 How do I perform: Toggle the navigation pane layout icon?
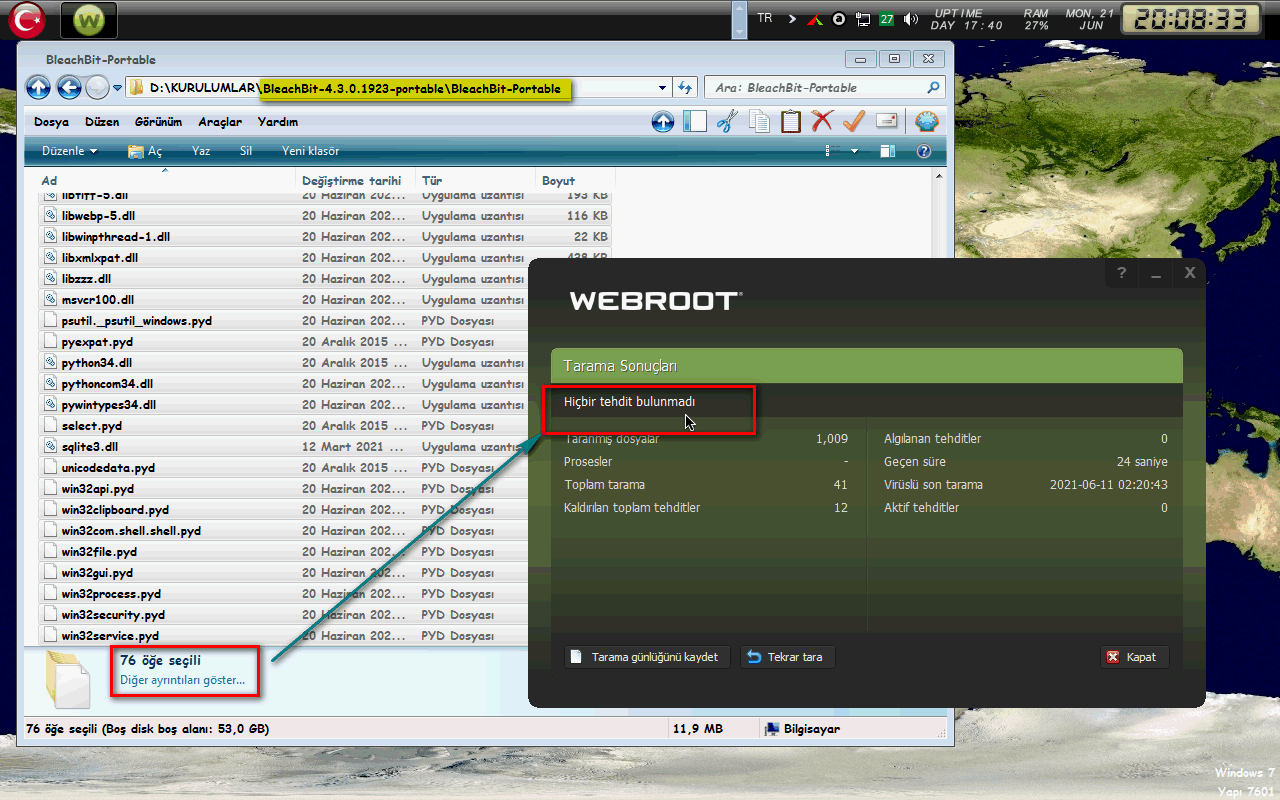[x=695, y=122]
